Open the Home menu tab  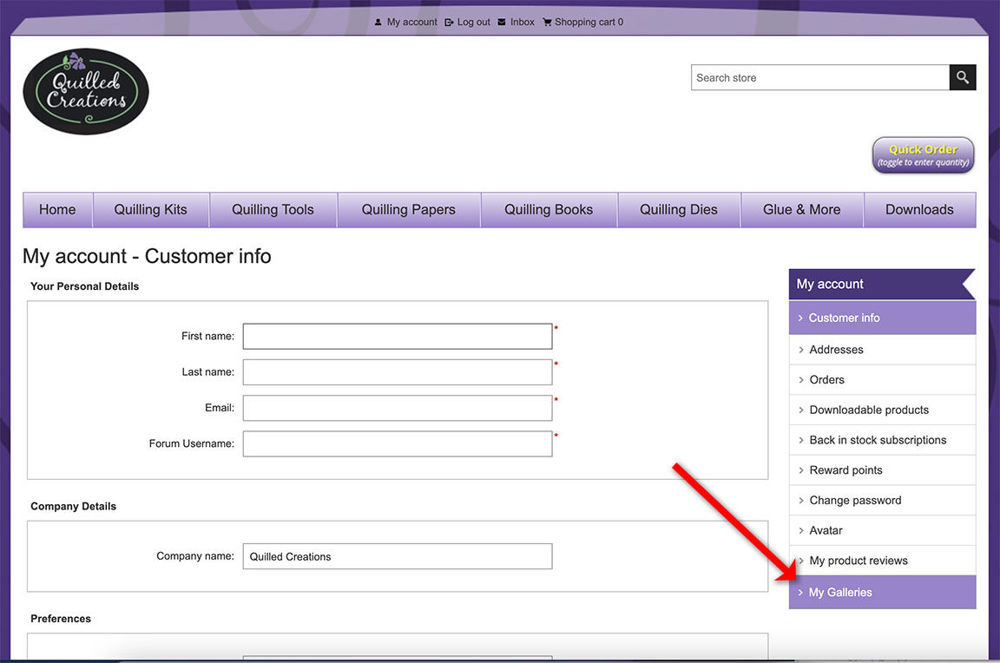point(57,210)
